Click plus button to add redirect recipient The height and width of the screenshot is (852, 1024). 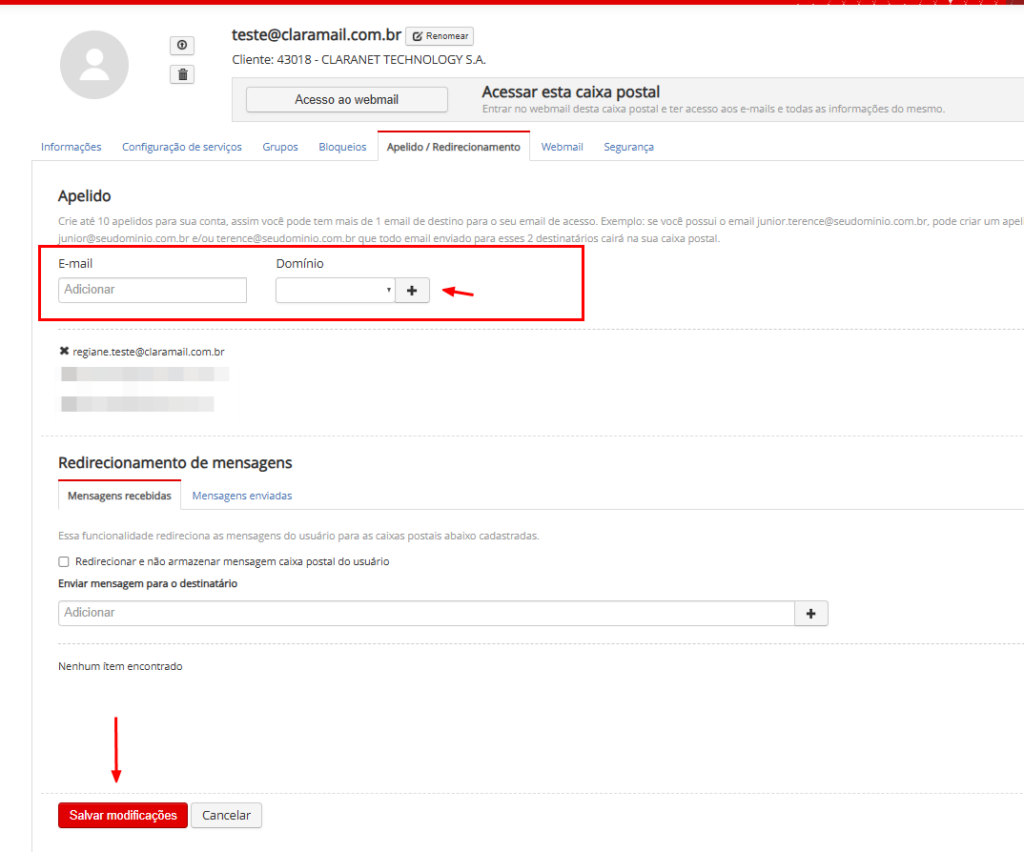[811, 613]
